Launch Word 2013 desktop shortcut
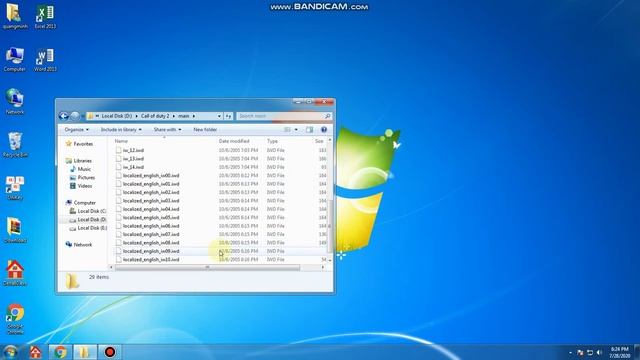This screenshot has height=360, width=640. pos(45,59)
